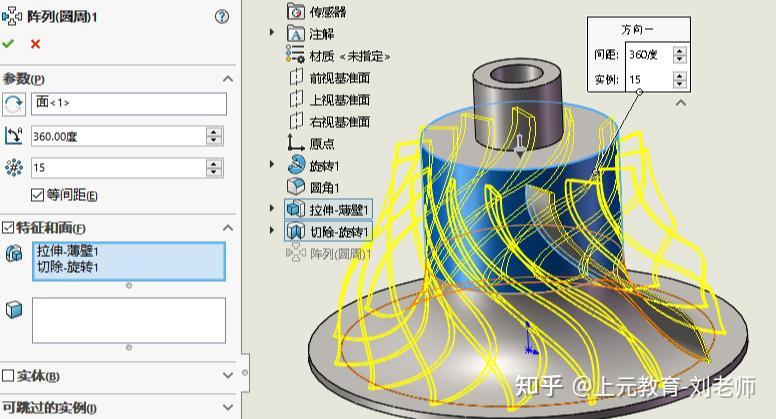Select the 材质 <未指定> tree item
This screenshot has width=776, height=419.
click(x=349, y=56)
